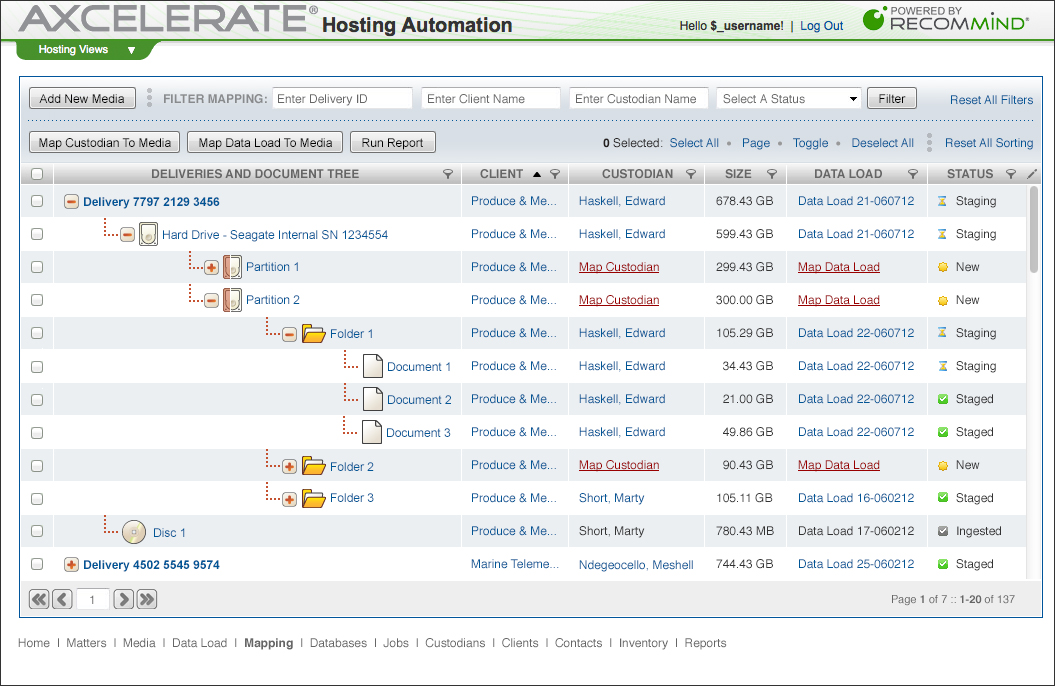Viewport: 1055px width, 686px height.
Task: Click the filter icon in Custodian column header
Action: (690, 174)
